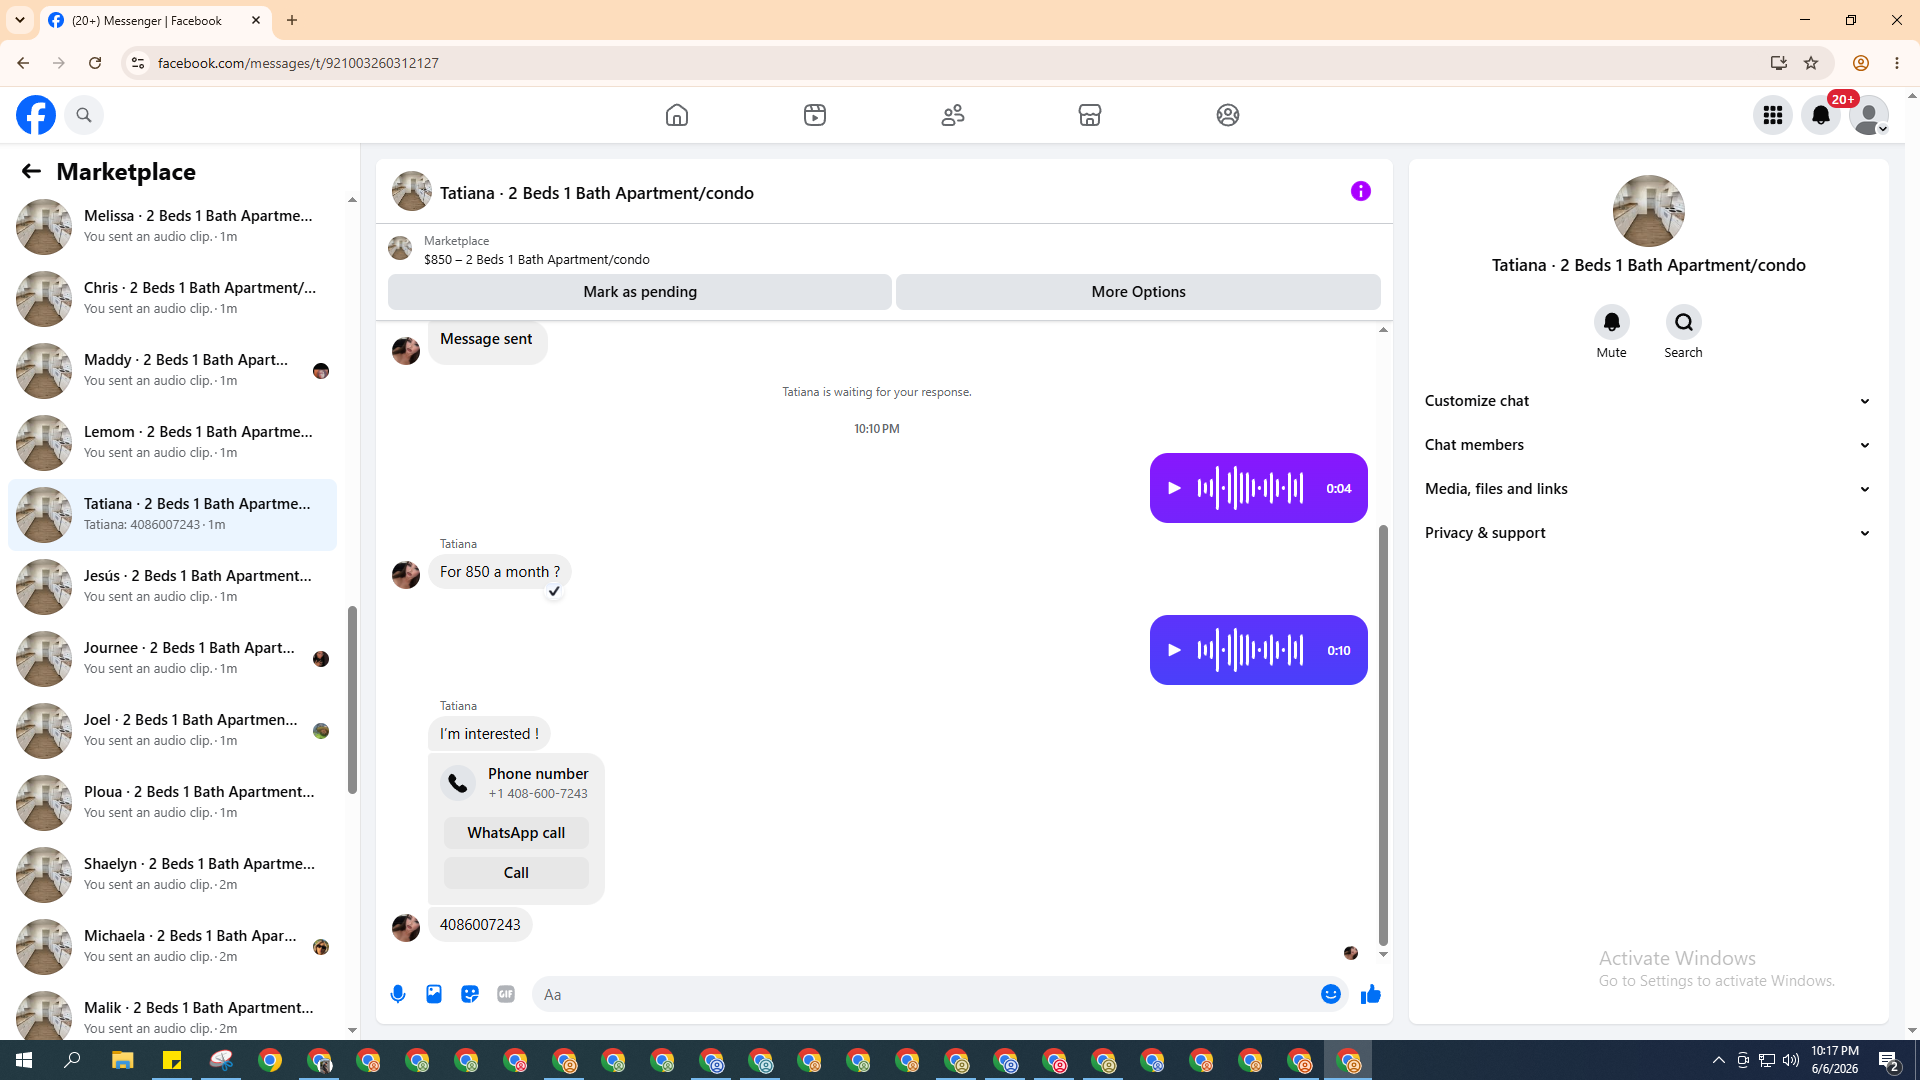The width and height of the screenshot is (1920, 1080).
Task: Open Joel's apartment conversation
Action: 172,730
